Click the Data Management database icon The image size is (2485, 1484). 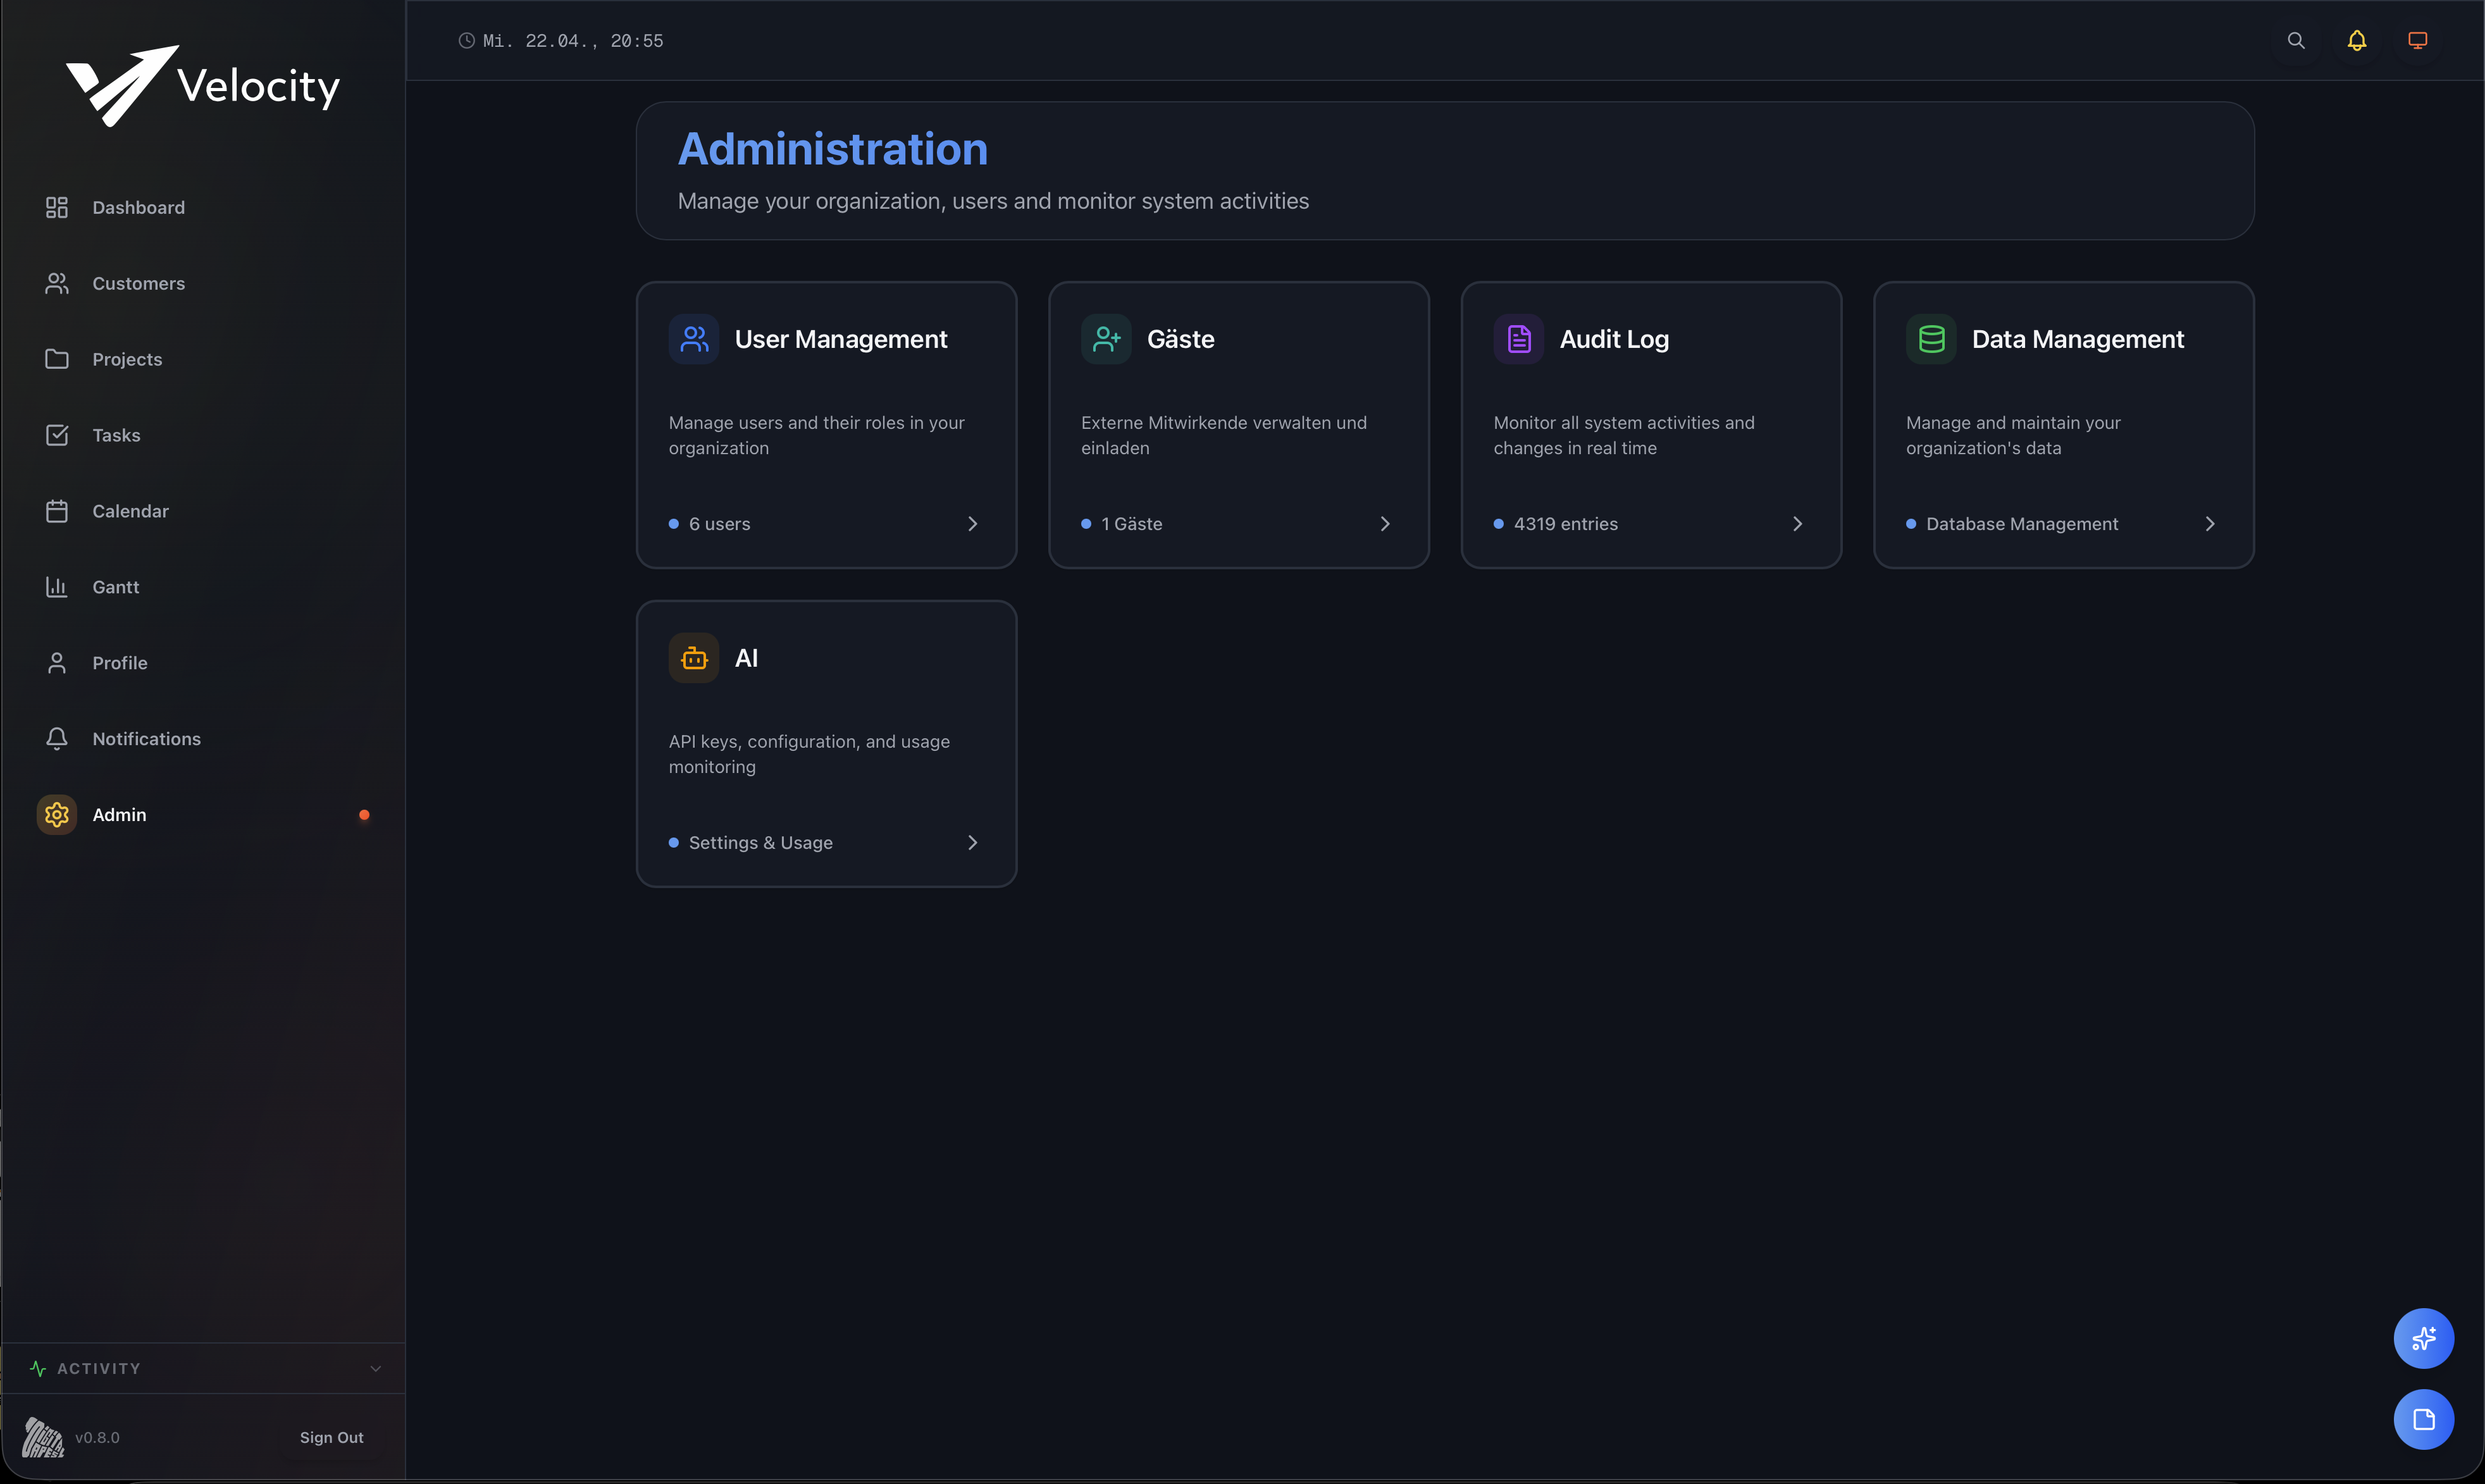pos(1931,339)
